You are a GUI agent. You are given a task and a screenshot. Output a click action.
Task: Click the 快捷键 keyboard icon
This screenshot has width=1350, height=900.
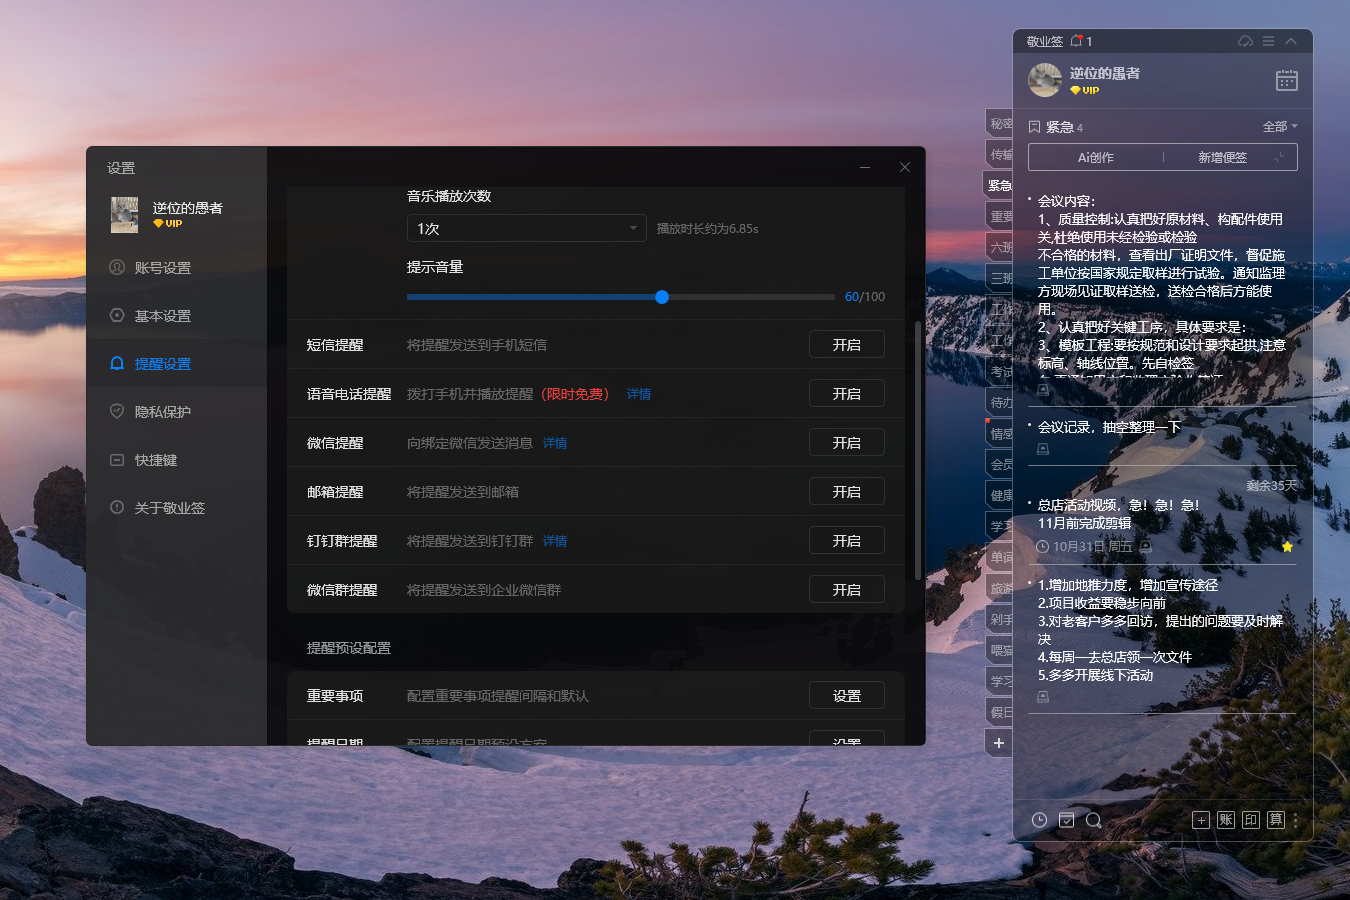pyautogui.click(x=117, y=459)
